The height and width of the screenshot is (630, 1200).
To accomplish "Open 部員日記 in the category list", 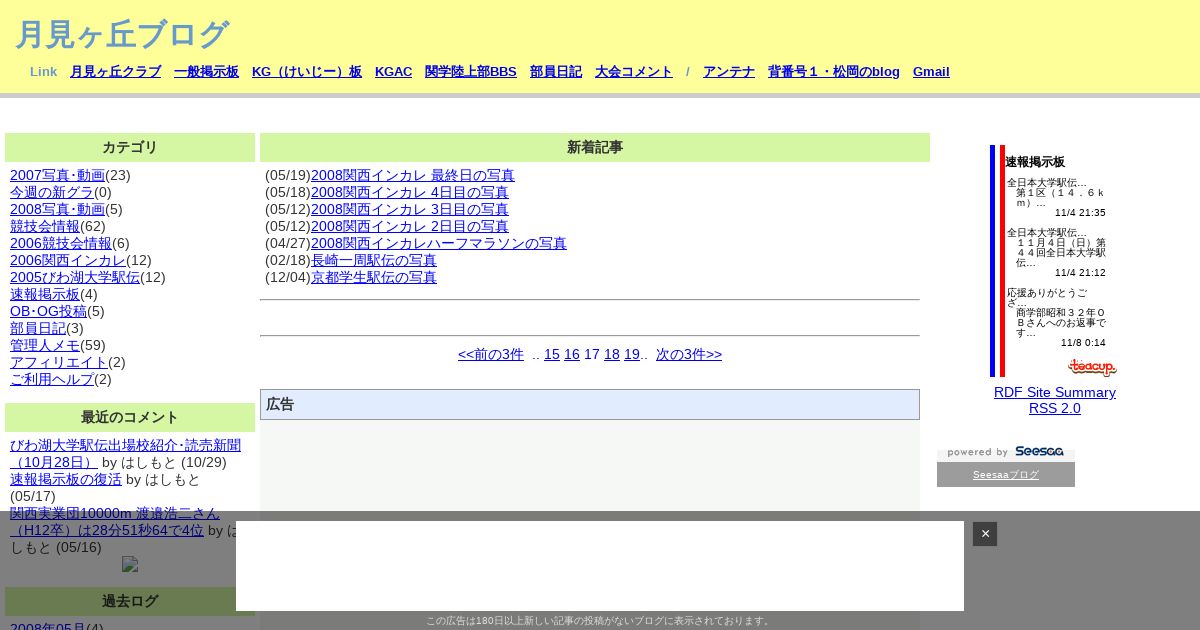I will [38, 328].
